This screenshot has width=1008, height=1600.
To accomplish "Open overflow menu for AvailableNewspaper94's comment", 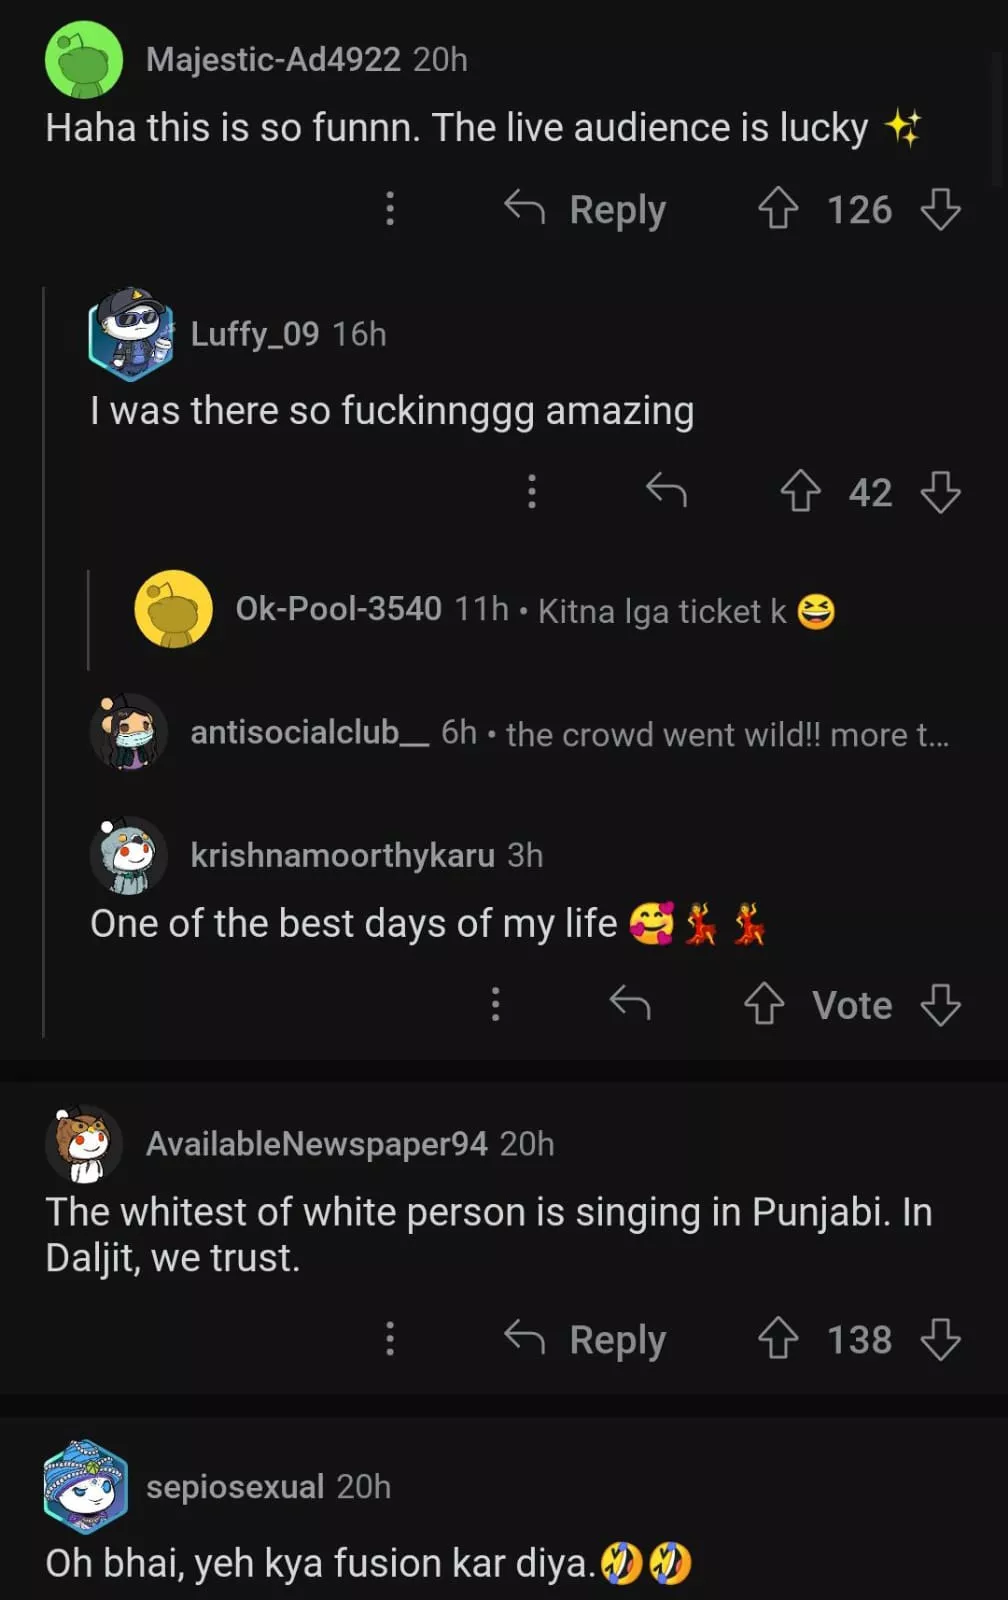I will click(390, 1339).
